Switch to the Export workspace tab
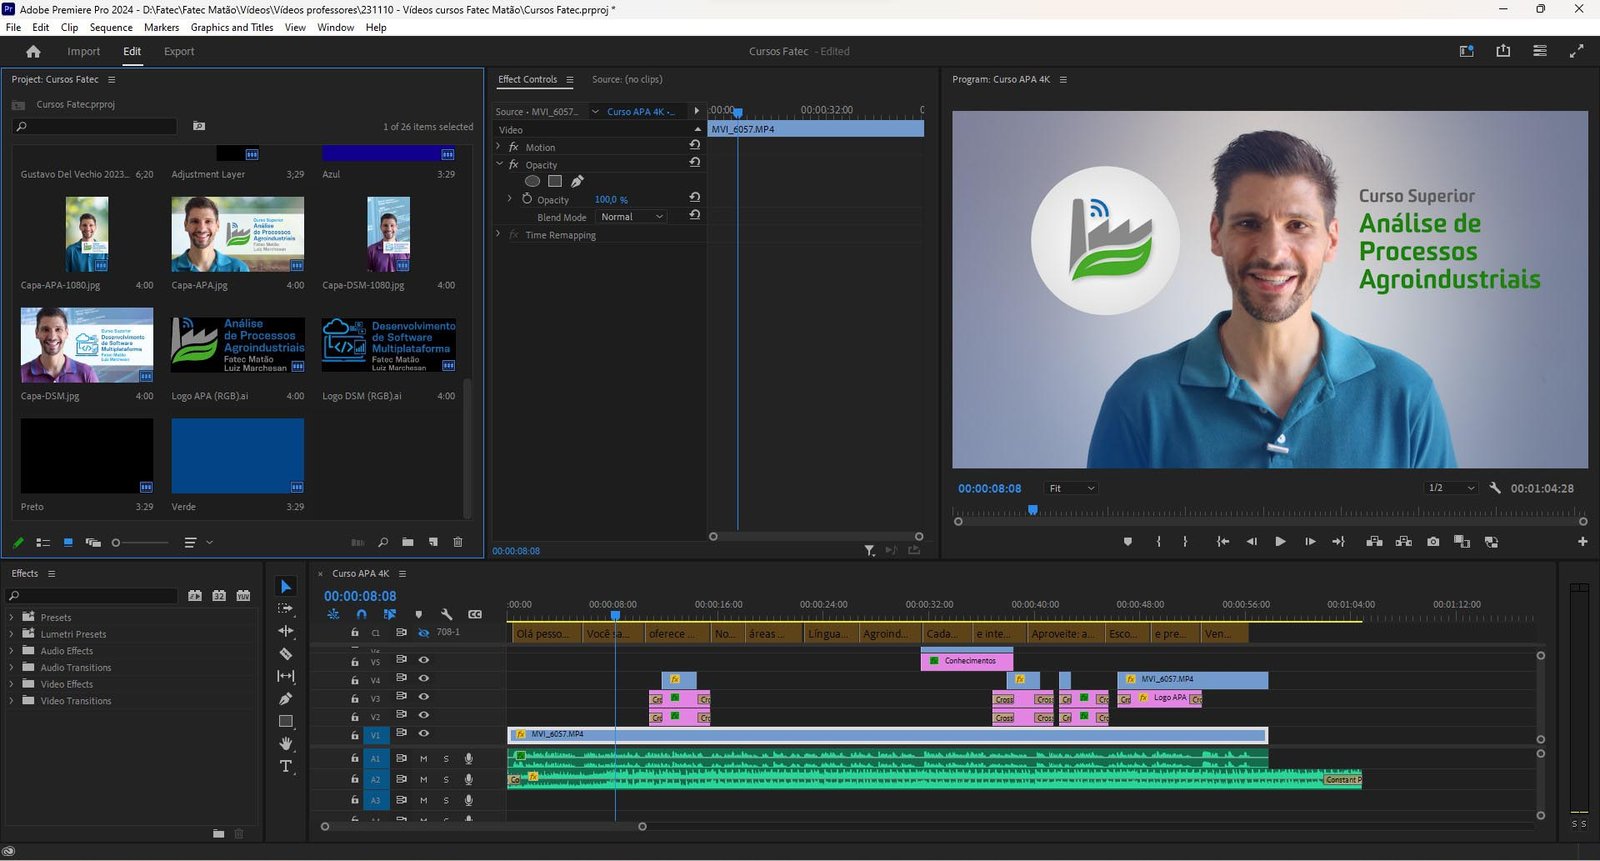This screenshot has height=861, width=1600. (179, 52)
